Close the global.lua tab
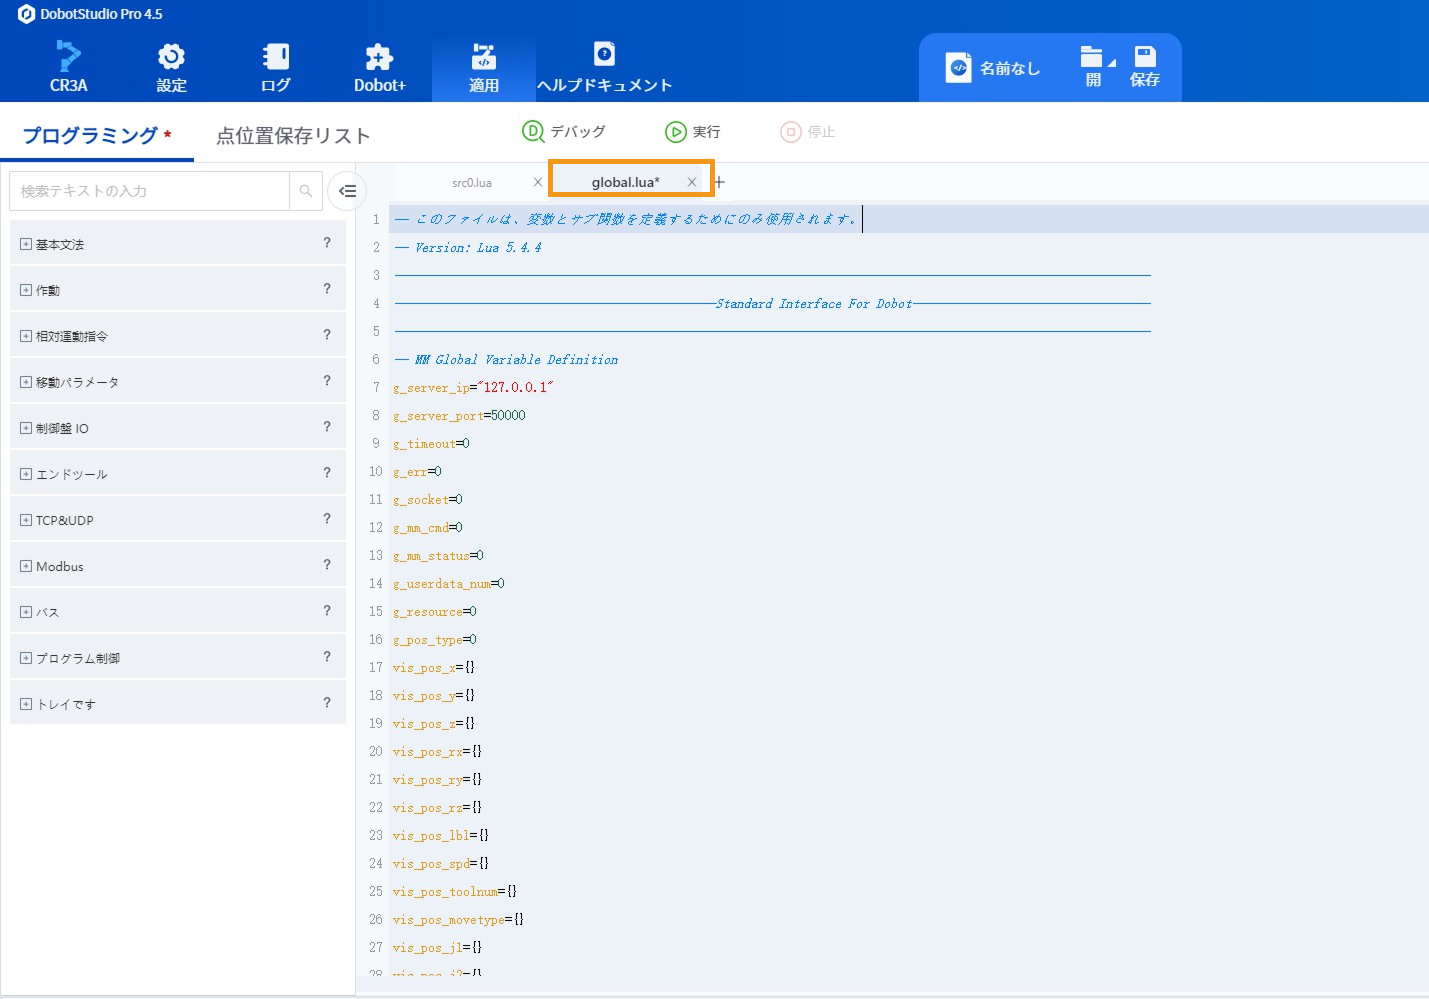The height and width of the screenshot is (999, 1429). [x=691, y=182]
